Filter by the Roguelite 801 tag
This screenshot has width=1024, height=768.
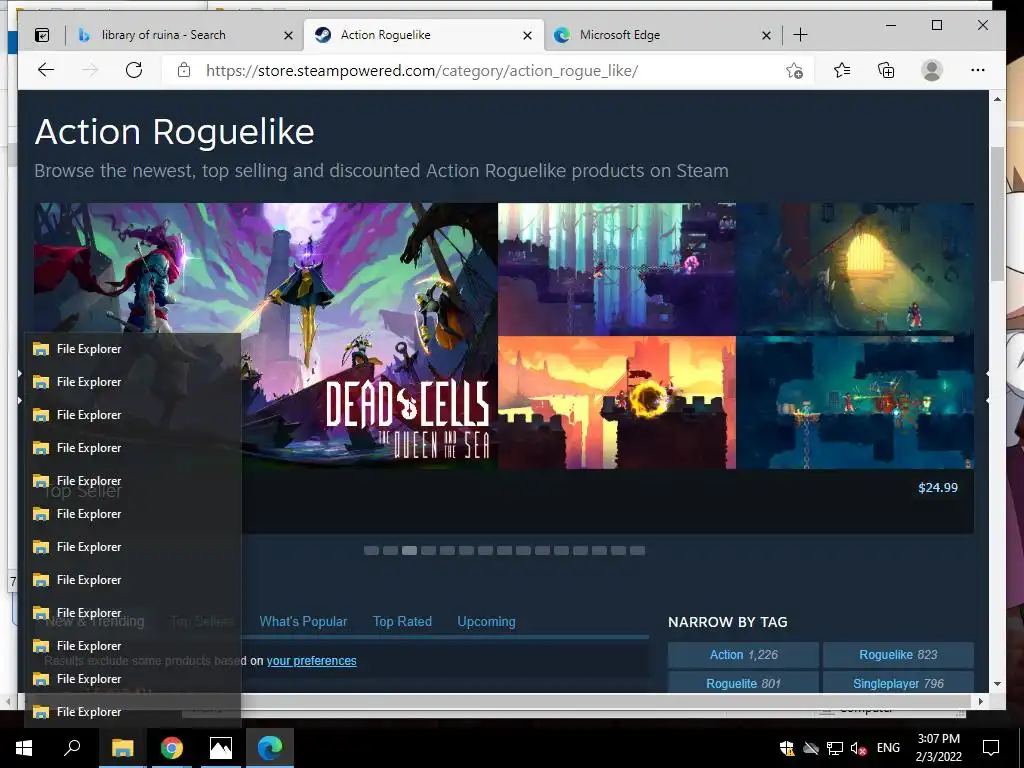tap(743, 682)
